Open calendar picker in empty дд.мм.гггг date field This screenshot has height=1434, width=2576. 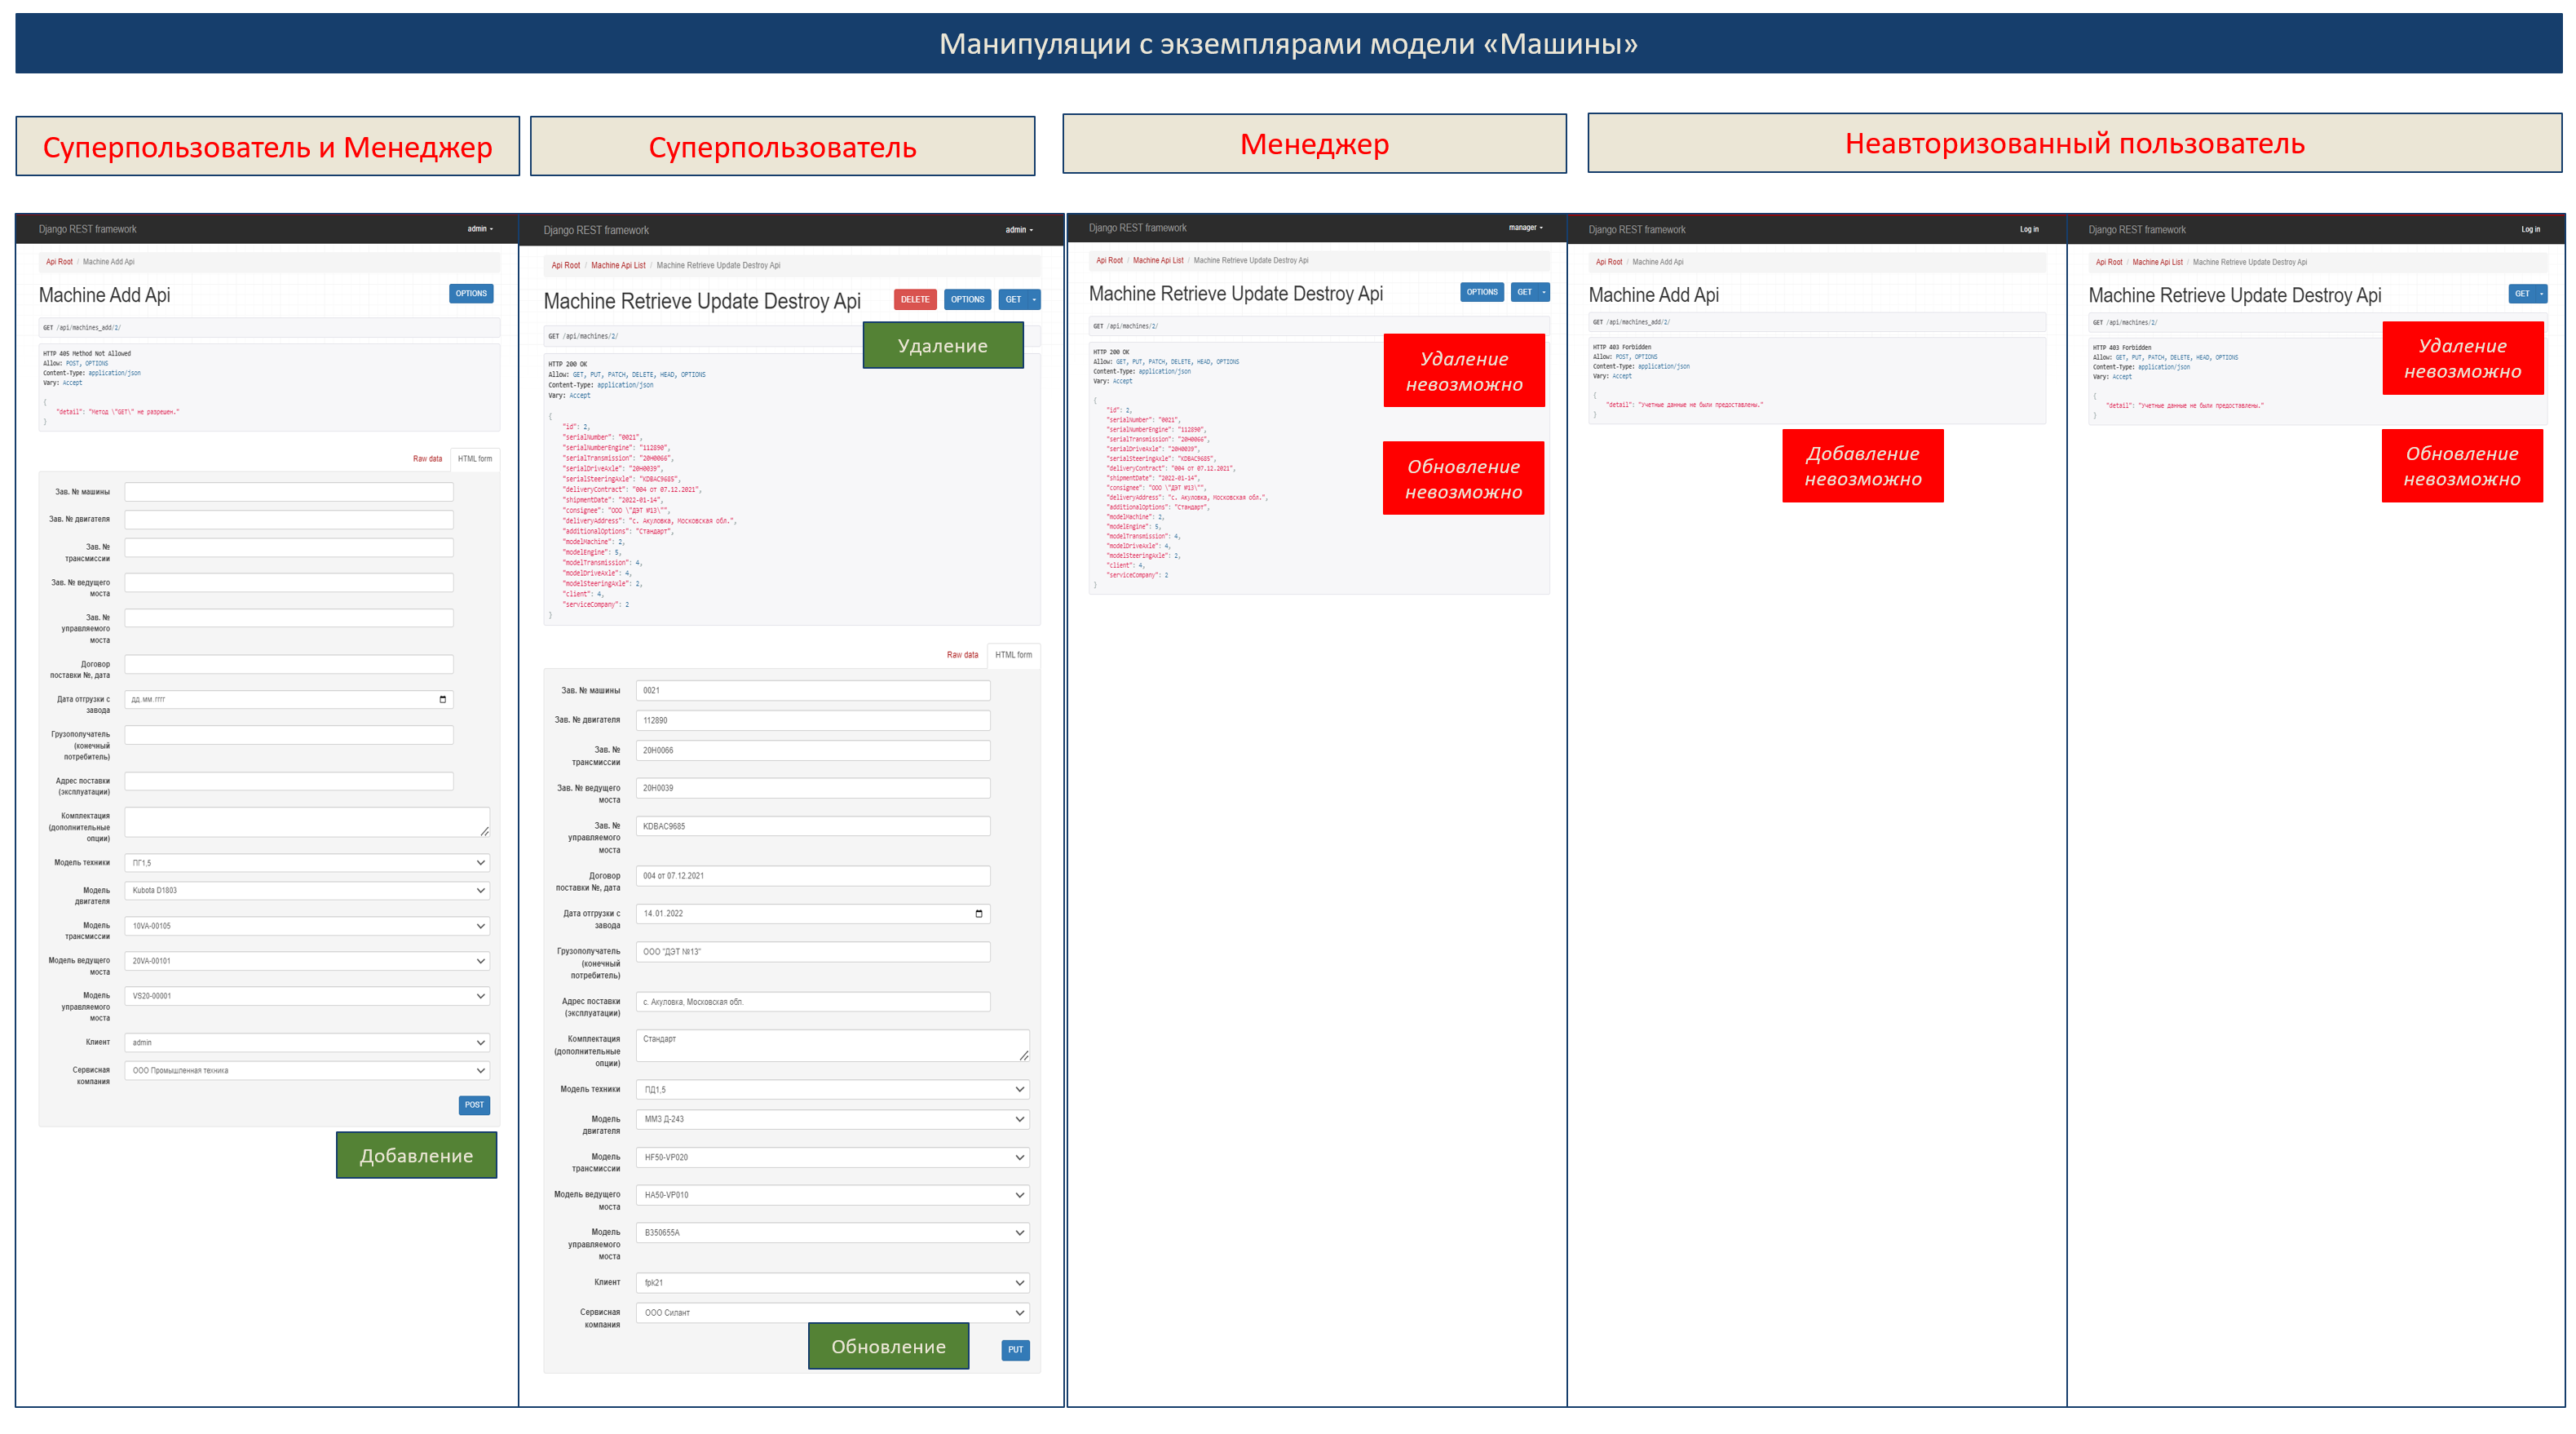tap(443, 699)
